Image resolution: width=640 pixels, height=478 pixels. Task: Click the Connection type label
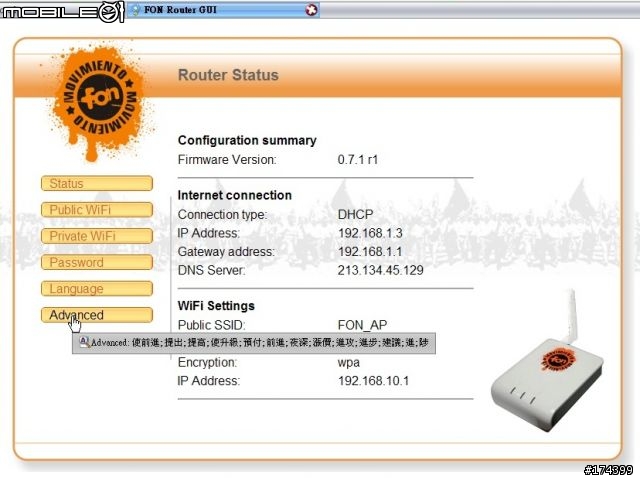click(222, 214)
